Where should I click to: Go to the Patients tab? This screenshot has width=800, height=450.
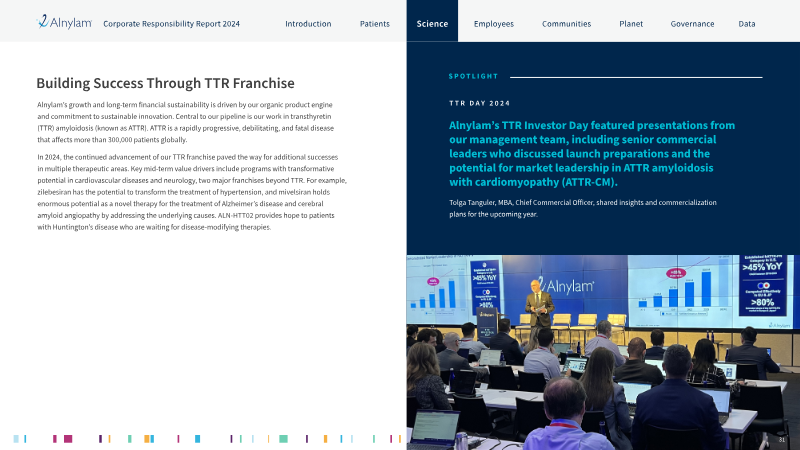click(x=374, y=23)
